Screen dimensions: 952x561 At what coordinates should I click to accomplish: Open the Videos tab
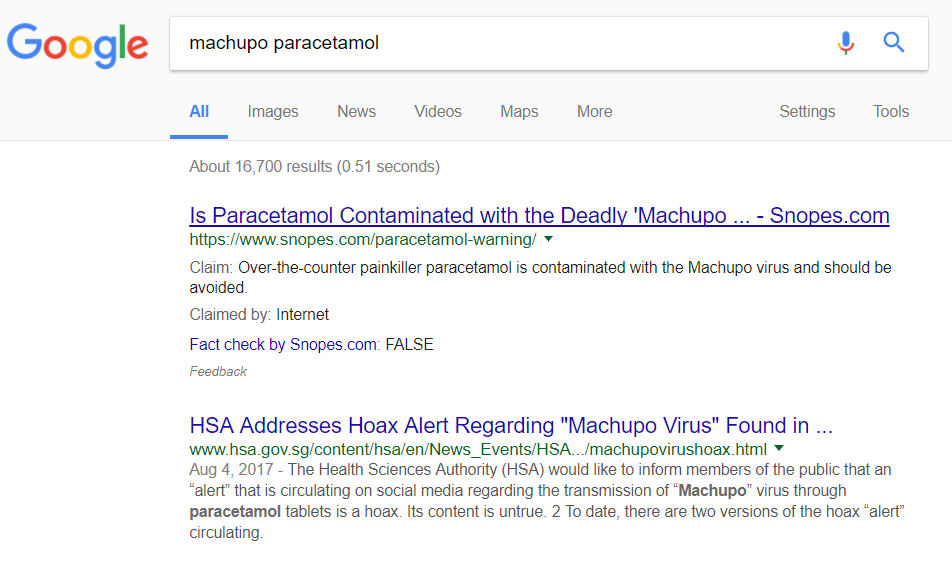438,112
